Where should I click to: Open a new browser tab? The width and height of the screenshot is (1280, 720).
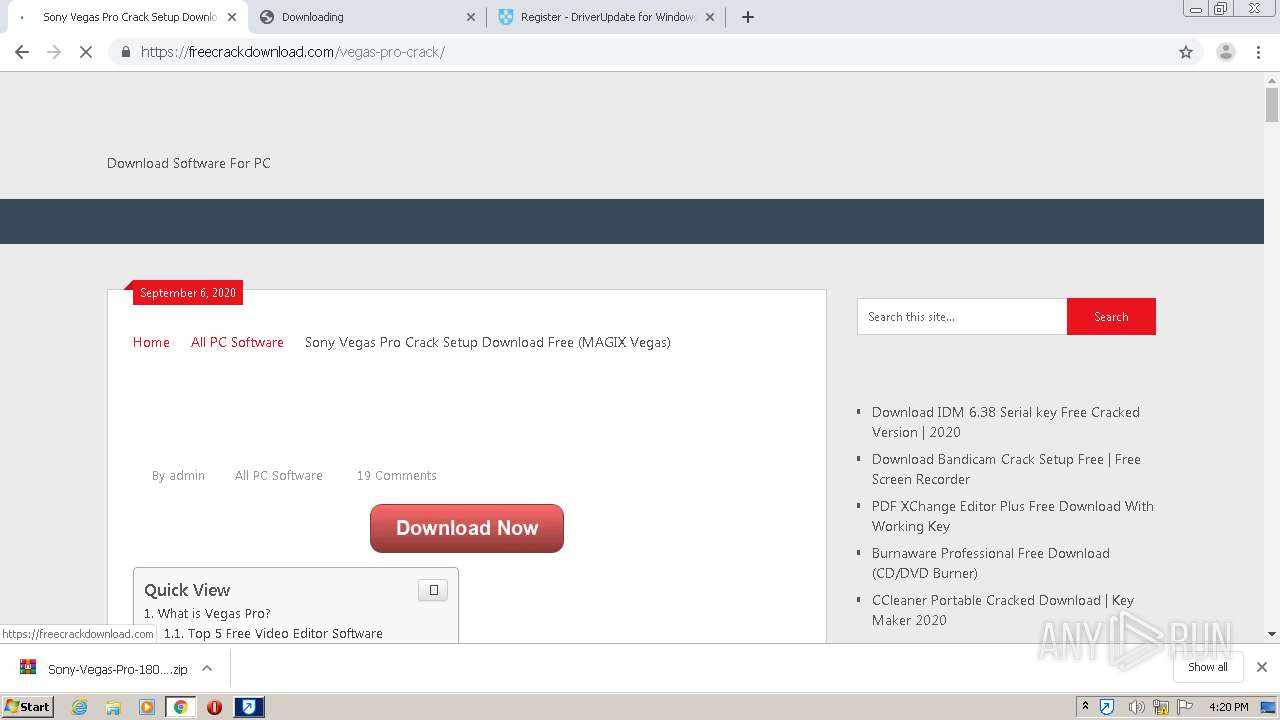tap(748, 17)
